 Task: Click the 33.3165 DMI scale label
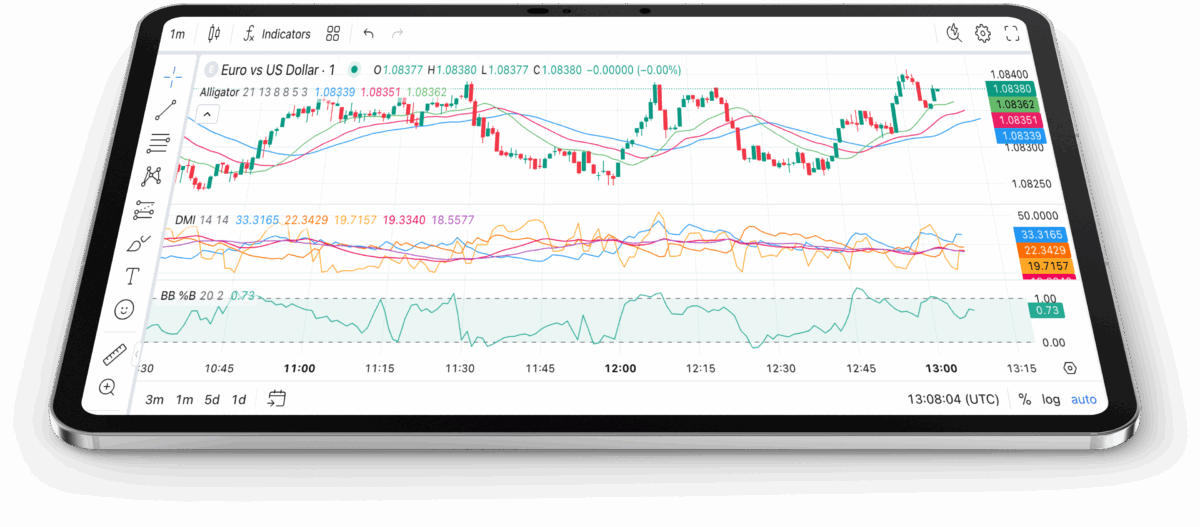click(x=1043, y=234)
